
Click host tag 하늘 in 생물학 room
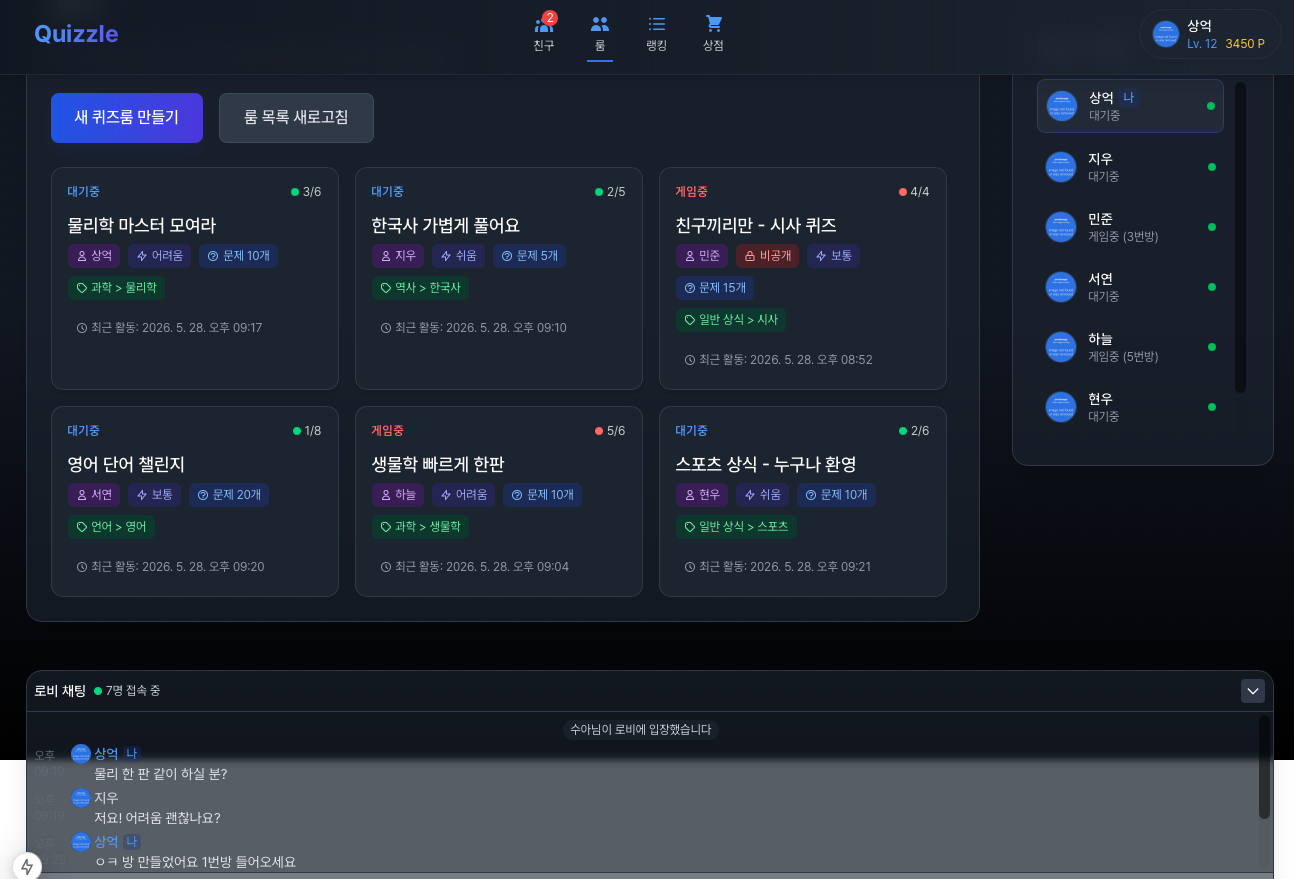point(398,495)
